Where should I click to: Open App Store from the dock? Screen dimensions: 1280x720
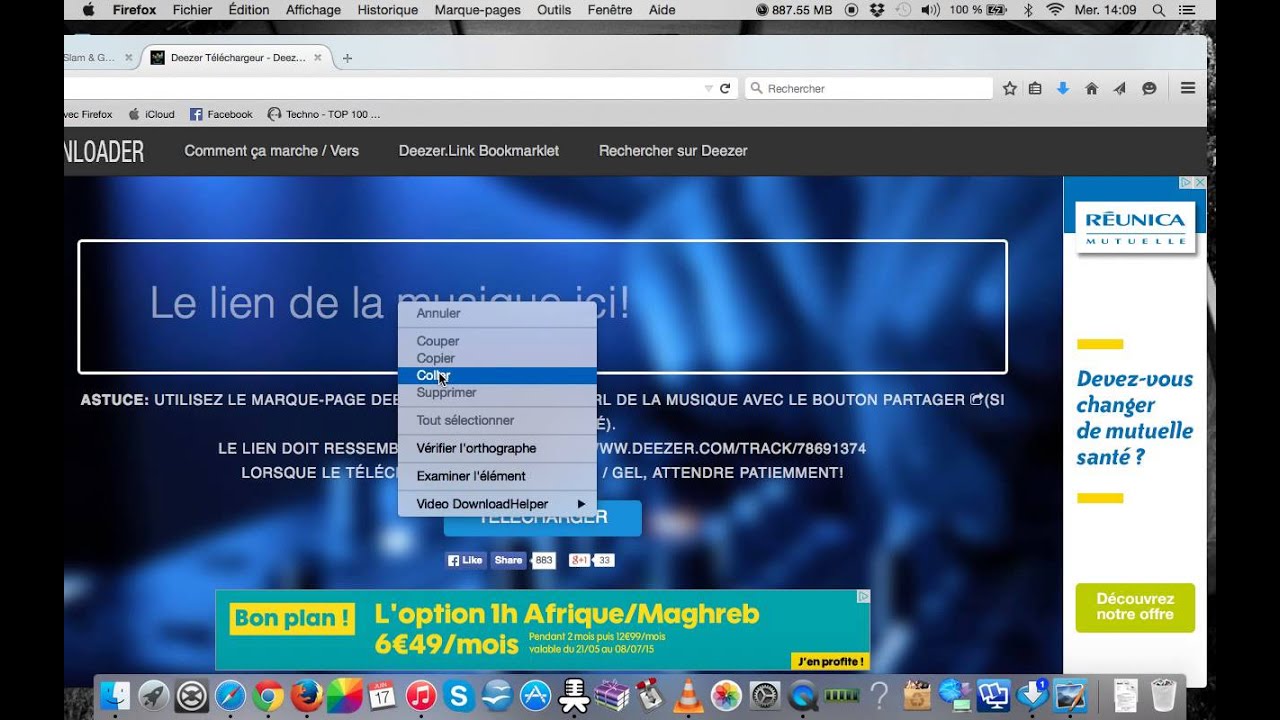click(x=535, y=695)
